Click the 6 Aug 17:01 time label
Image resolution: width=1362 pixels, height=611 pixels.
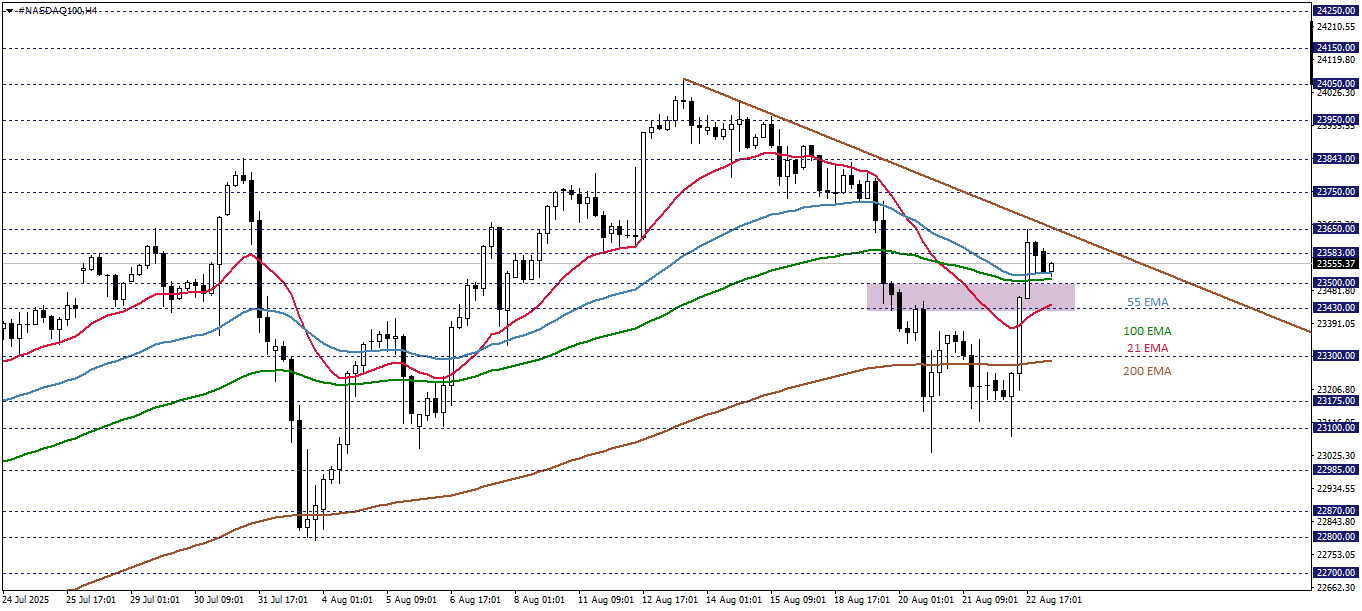474,601
